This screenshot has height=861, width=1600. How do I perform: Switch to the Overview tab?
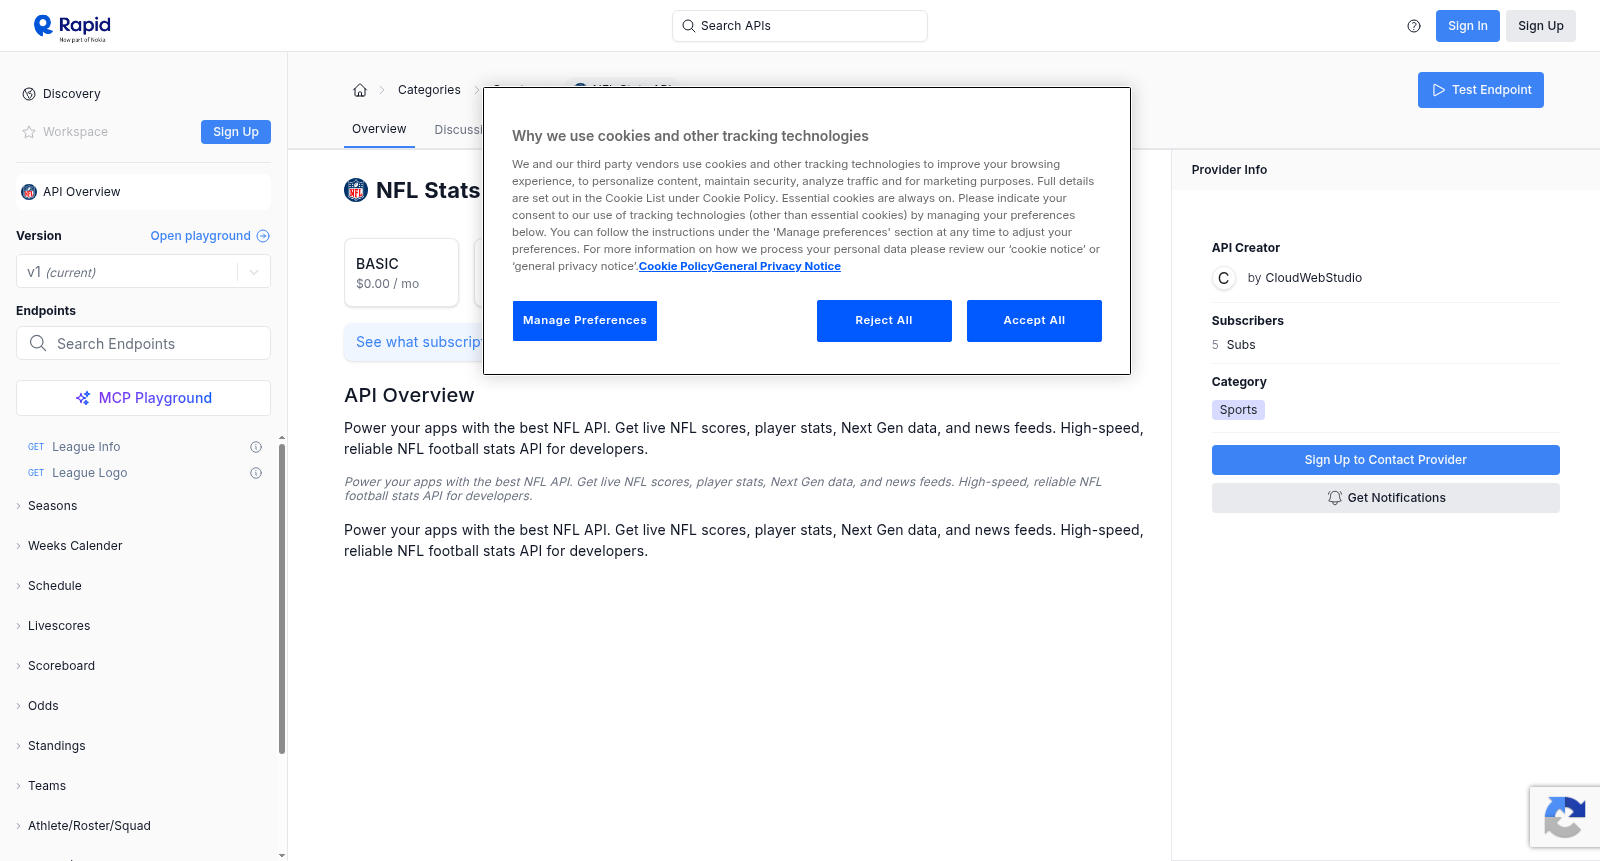coord(379,129)
